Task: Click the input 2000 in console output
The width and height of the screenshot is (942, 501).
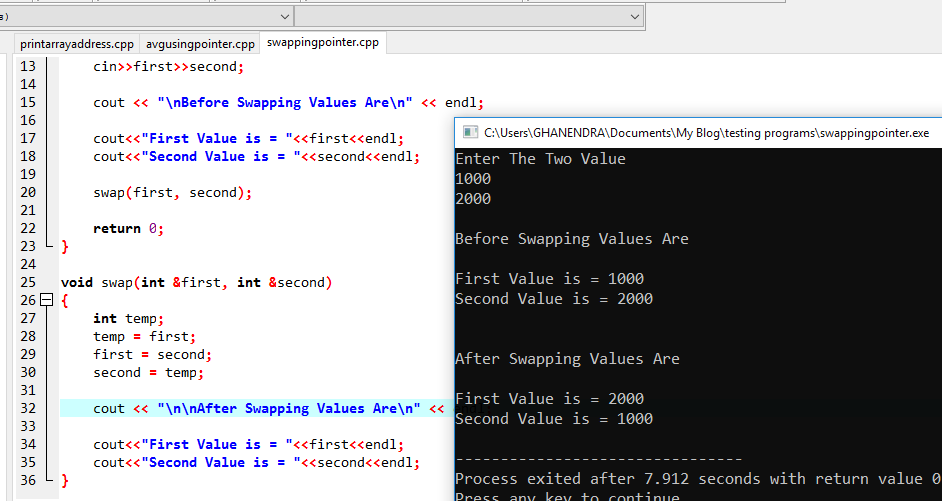Action: [x=473, y=198]
